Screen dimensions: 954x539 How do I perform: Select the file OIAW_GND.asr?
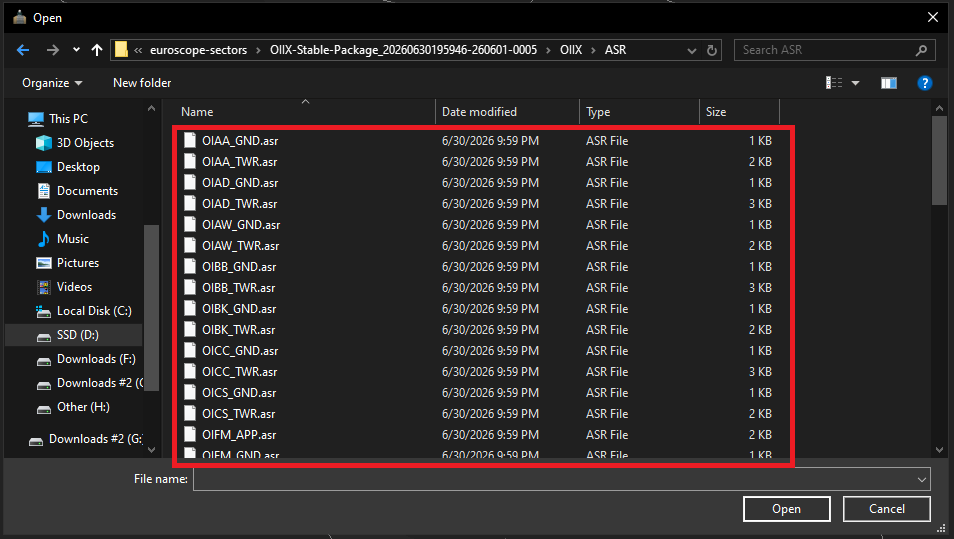click(x=241, y=224)
